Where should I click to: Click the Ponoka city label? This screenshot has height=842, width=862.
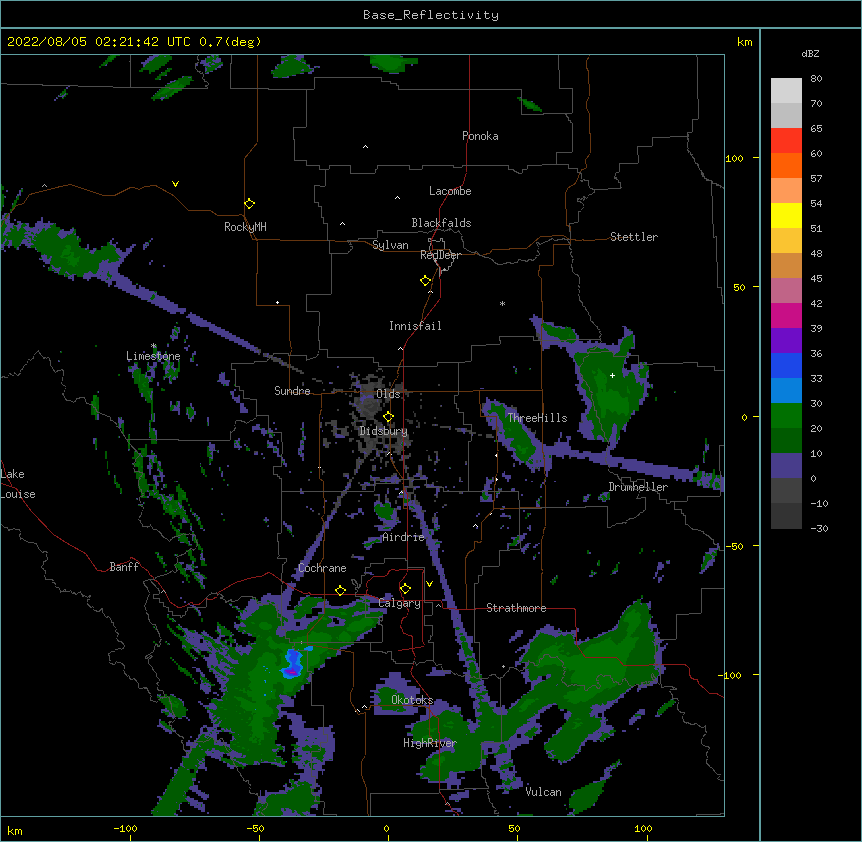[480, 136]
